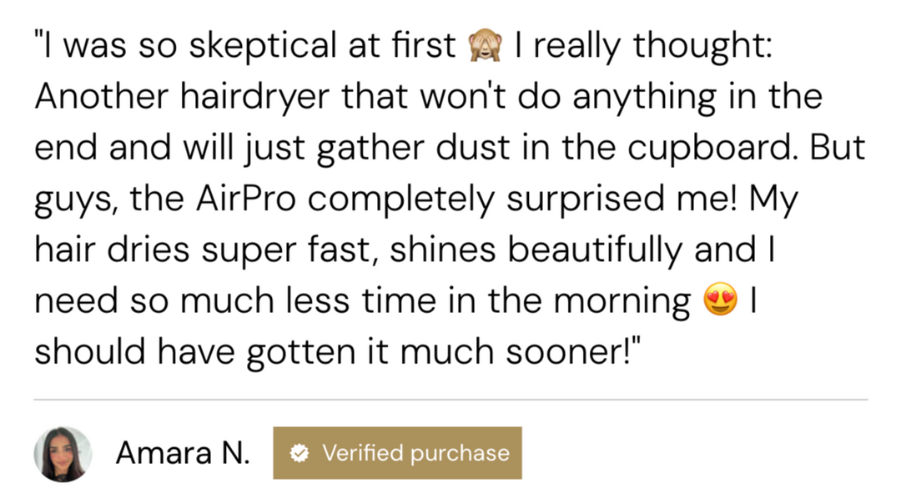
Task: Click the horizontal divider below the review
Action: click(452, 398)
